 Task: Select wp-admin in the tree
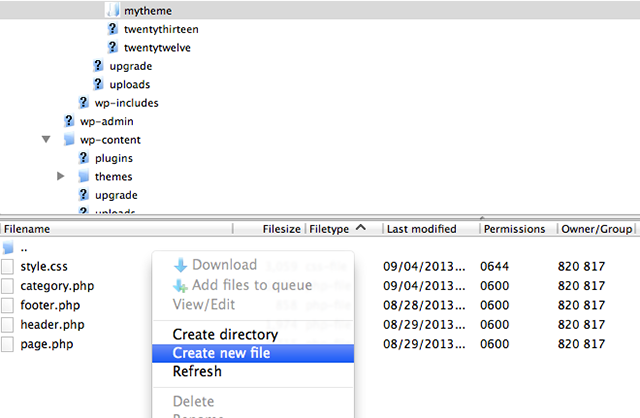coord(107,121)
